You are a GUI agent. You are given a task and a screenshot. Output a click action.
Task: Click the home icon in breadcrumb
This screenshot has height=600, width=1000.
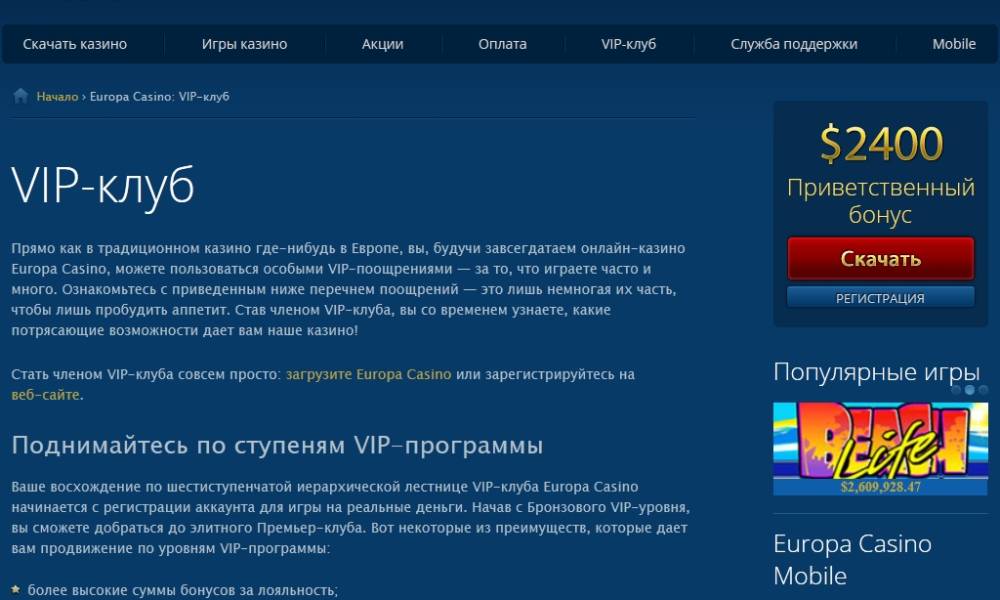click(20, 96)
